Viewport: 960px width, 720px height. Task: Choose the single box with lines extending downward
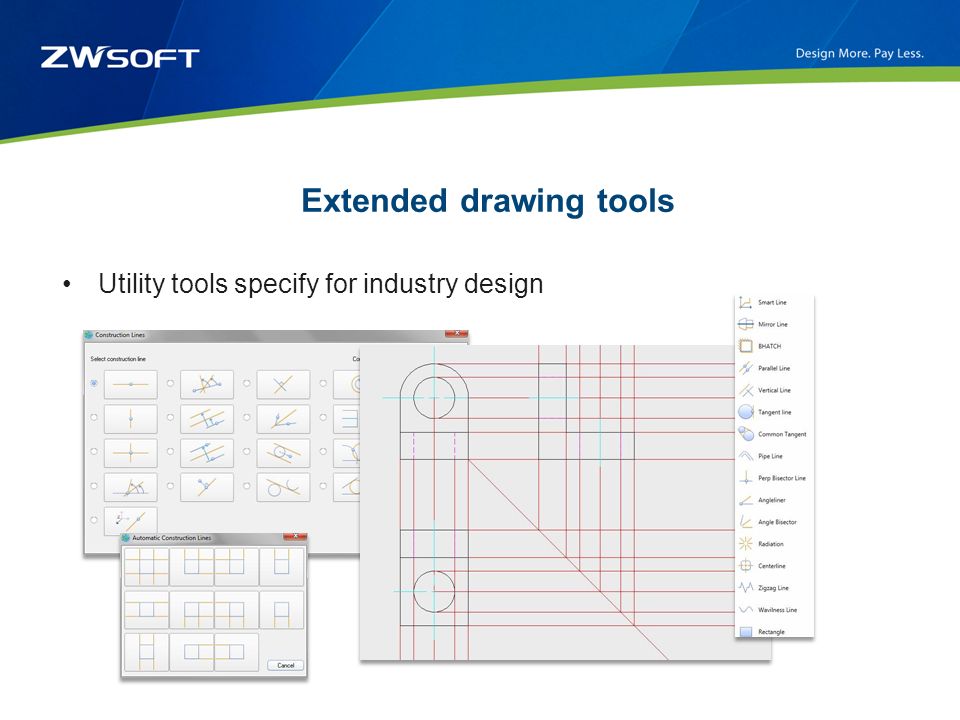[282, 610]
